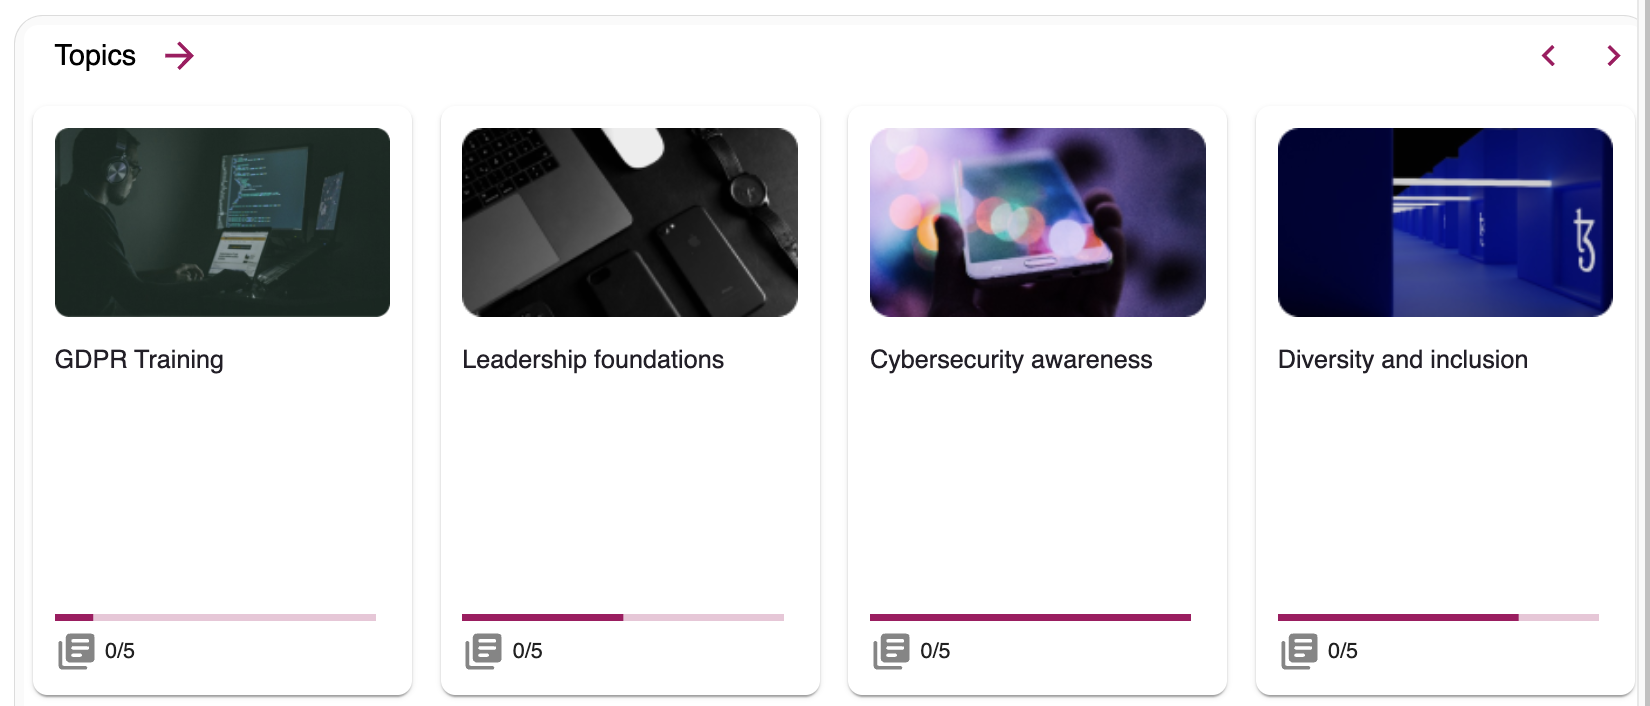Click the lessons icon on Cybersecurity awareness card
The width and height of the screenshot is (1650, 706).
pos(891,651)
